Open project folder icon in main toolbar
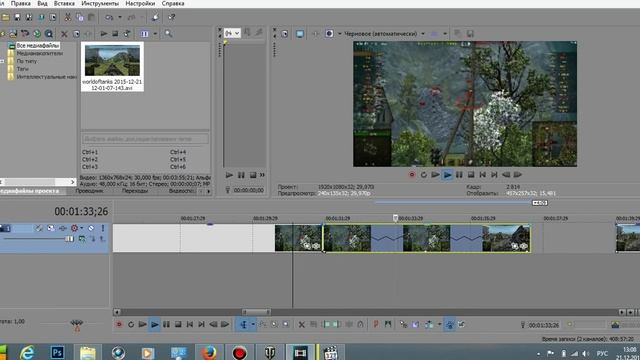This screenshot has height=360, width=640. pos(5,18)
